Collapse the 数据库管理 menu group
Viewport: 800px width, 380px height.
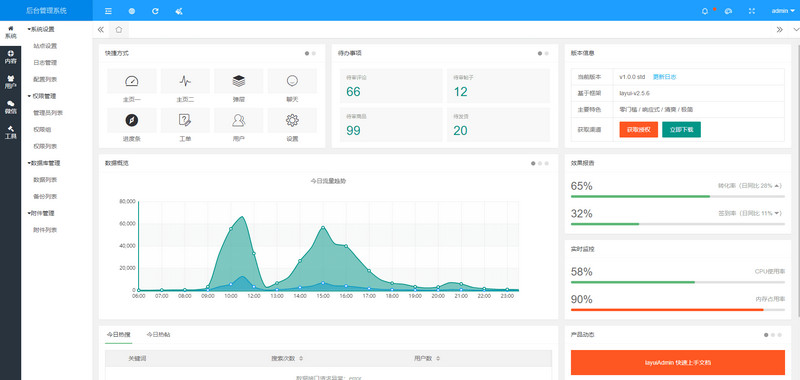(43, 163)
